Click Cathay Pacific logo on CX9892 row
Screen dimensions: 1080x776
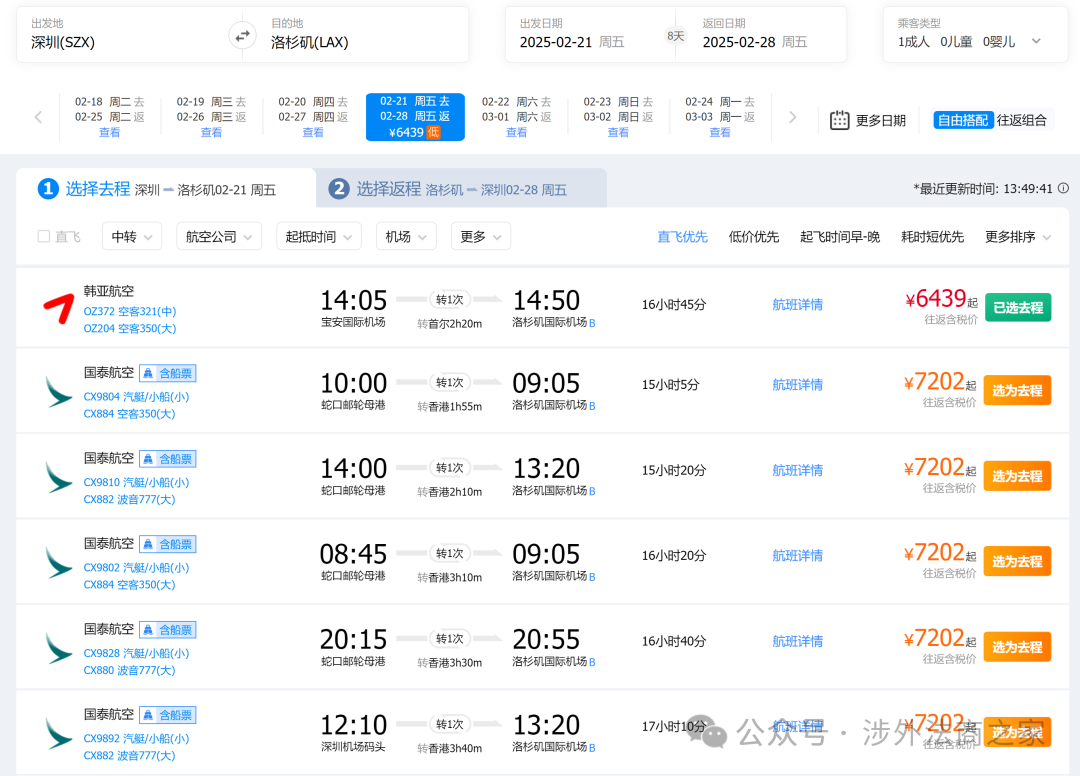coord(59,733)
